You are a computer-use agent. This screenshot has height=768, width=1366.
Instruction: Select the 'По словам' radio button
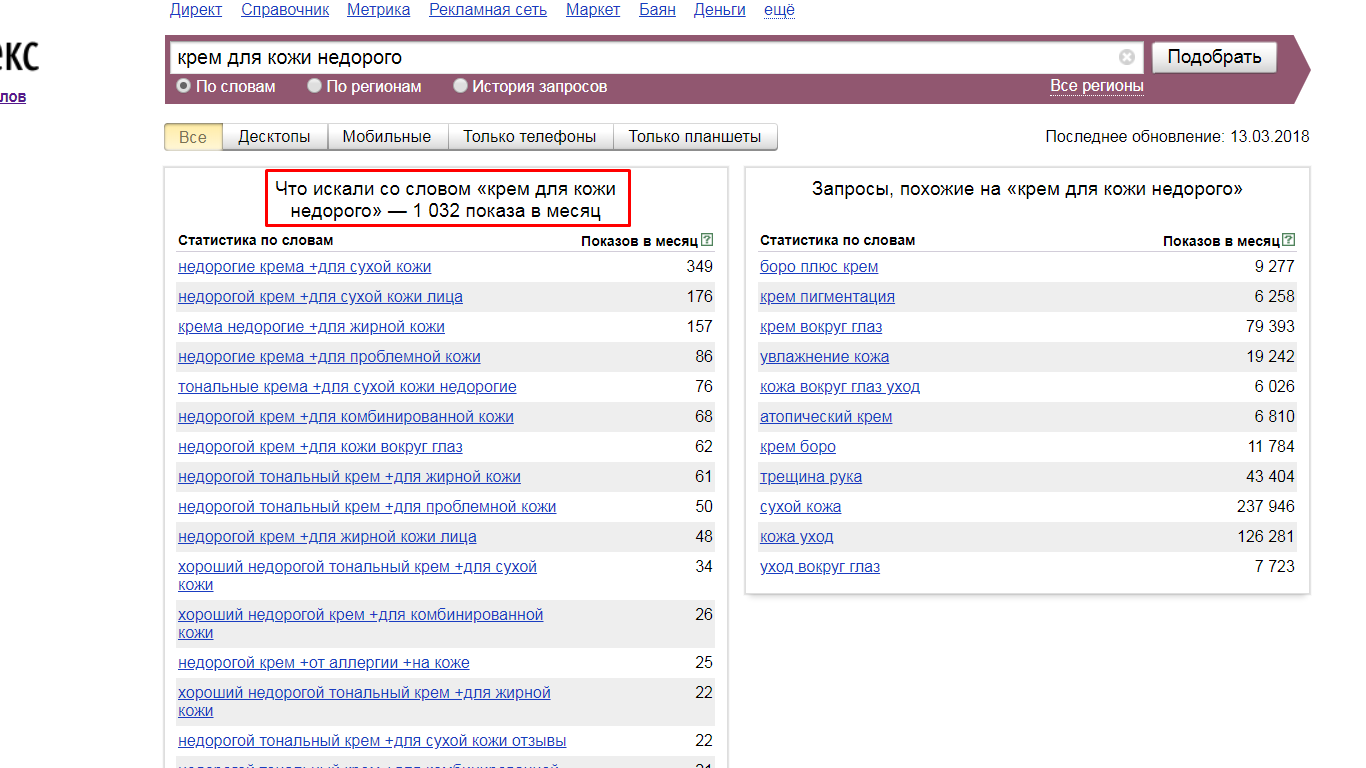184,86
